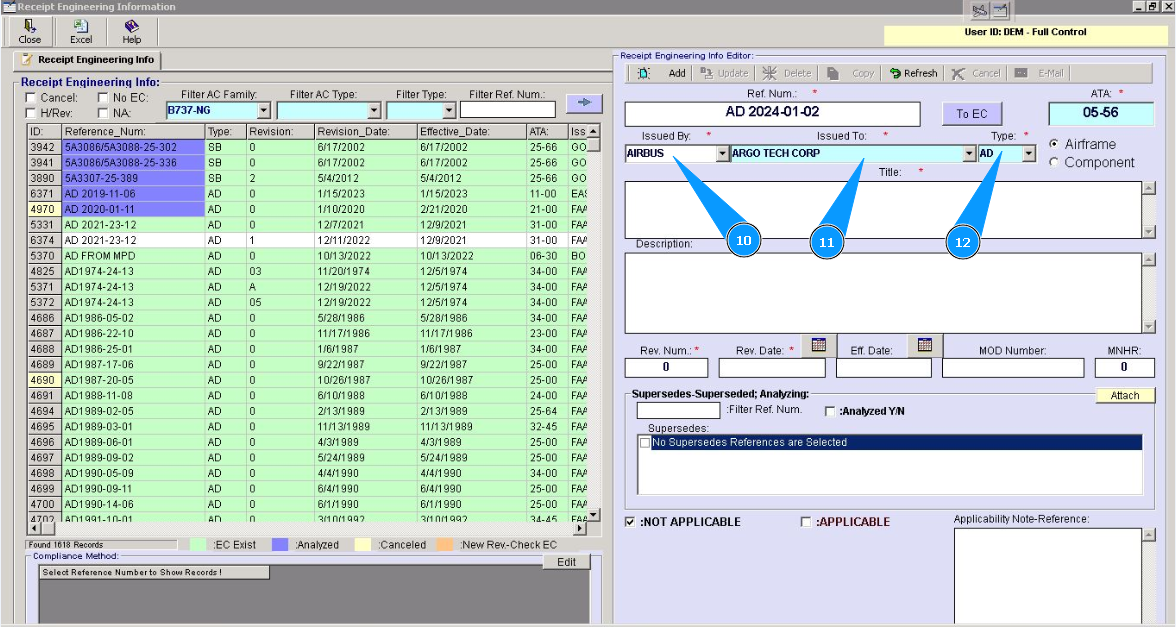The width and height of the screenshot is (1176, 629).
Task: Open the Rev. Date calendar picker
Action: coord(818,345)
